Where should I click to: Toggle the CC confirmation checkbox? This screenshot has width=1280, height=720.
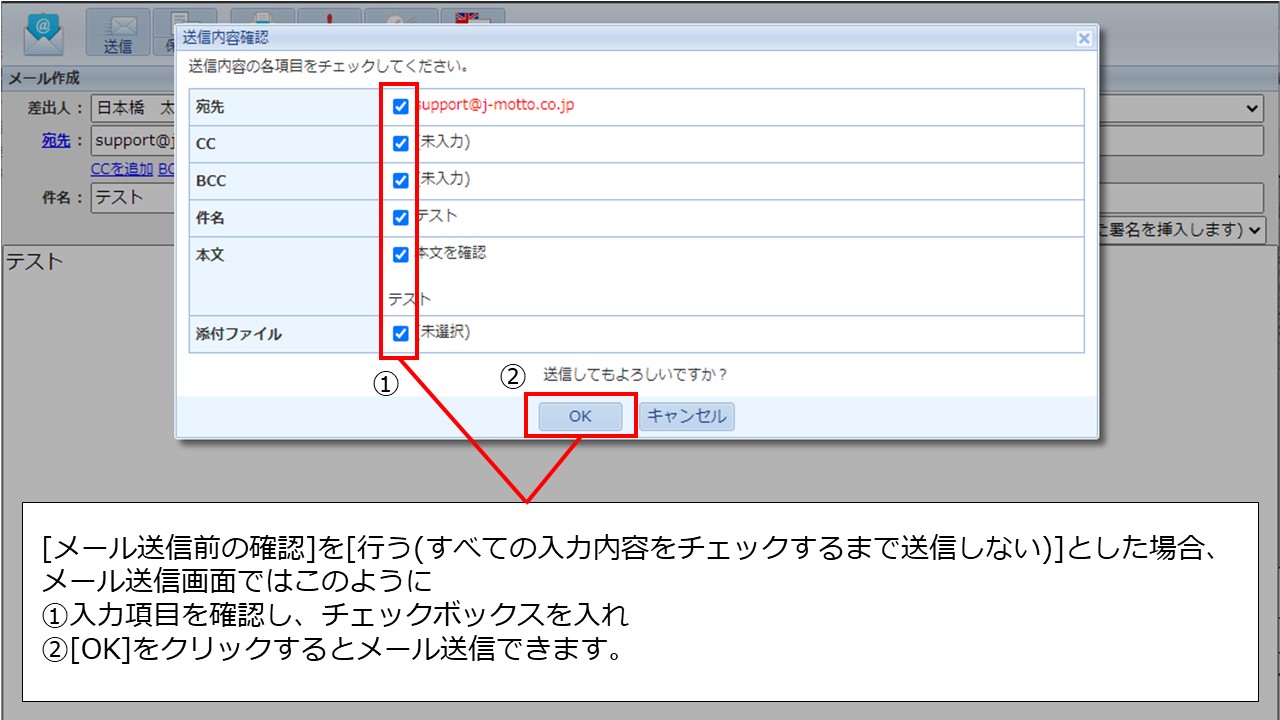click(401, 143)
